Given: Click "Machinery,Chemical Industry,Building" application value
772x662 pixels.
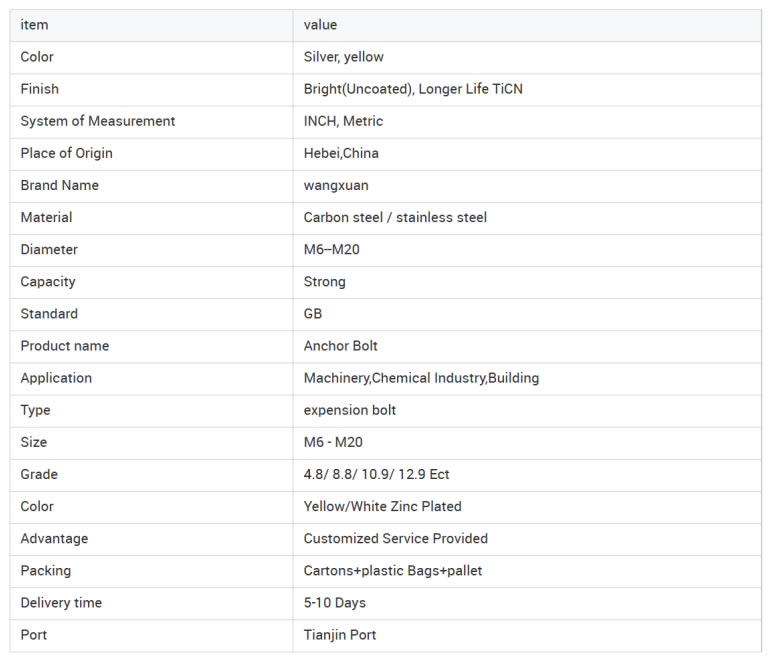Looking at the screenshot, I should 421,377.
